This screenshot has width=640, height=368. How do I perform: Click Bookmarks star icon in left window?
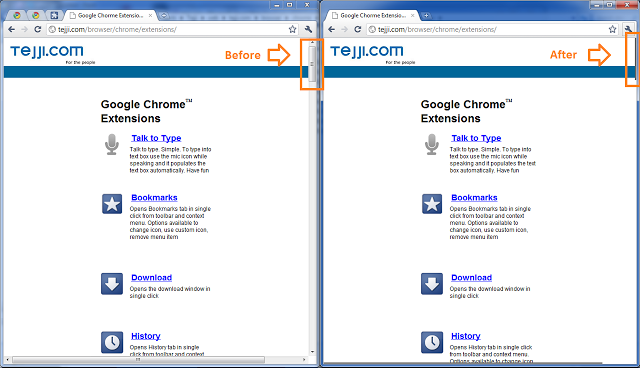(112, 204)
